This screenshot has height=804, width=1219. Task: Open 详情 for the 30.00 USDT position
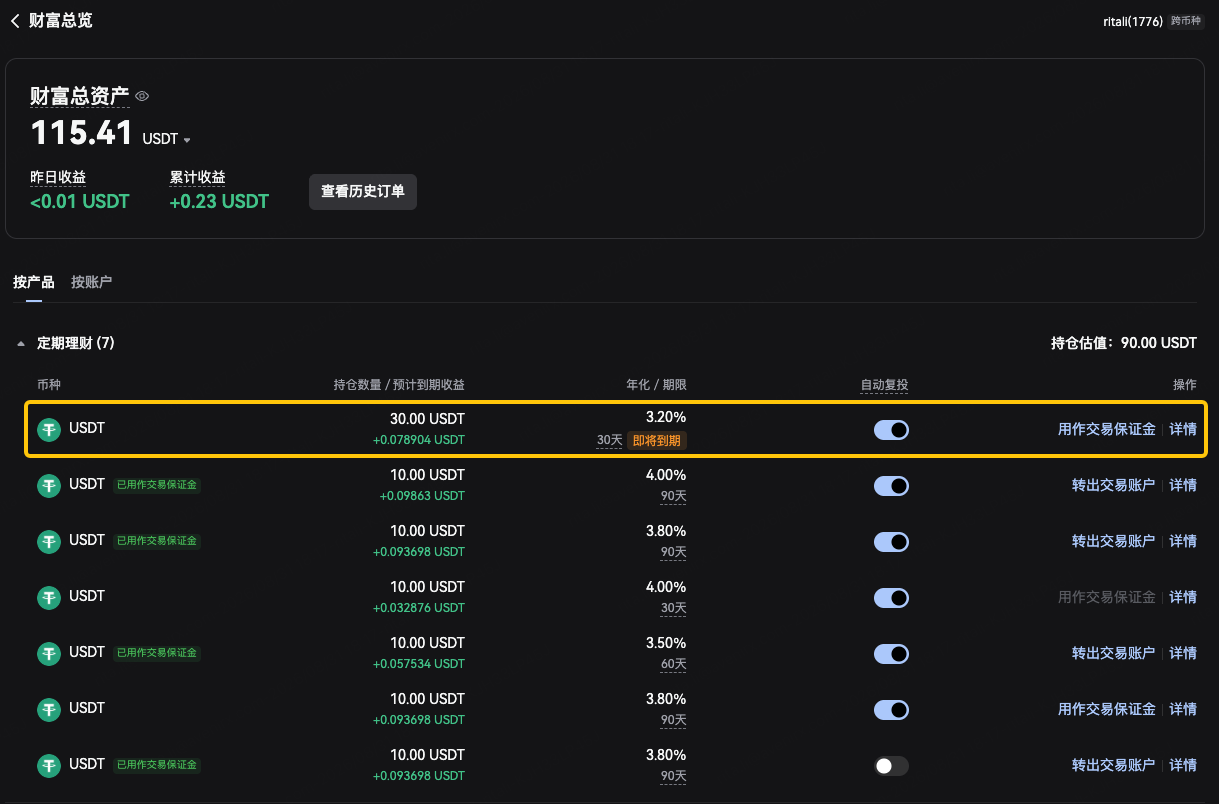(1183, 429)
